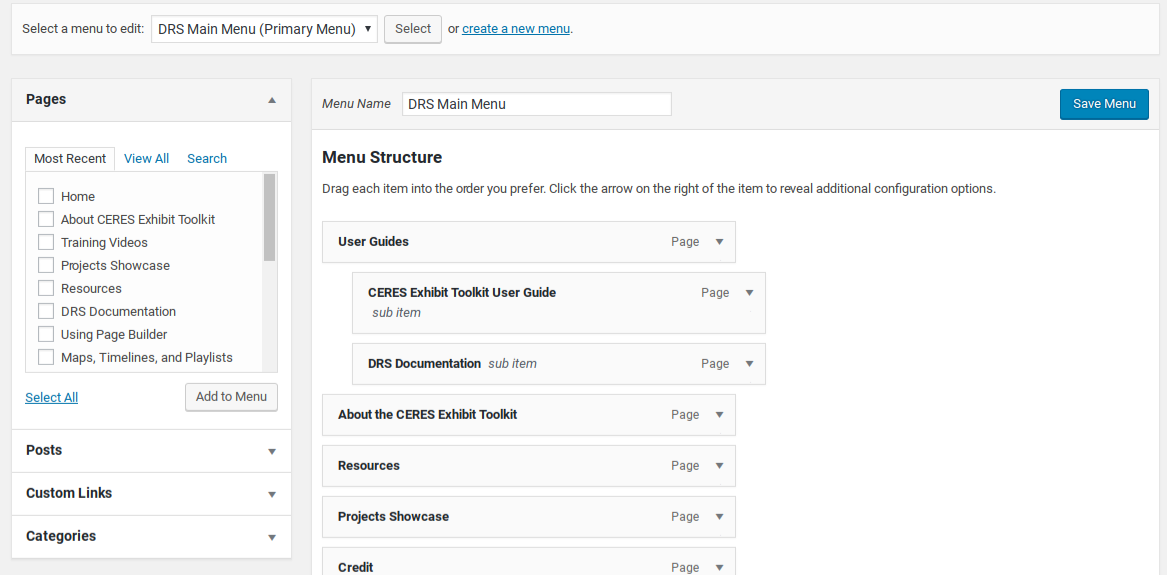Tick the Resources page checkbox
The width and height of the screenshot is (1167, 575).
pos(46,289)
